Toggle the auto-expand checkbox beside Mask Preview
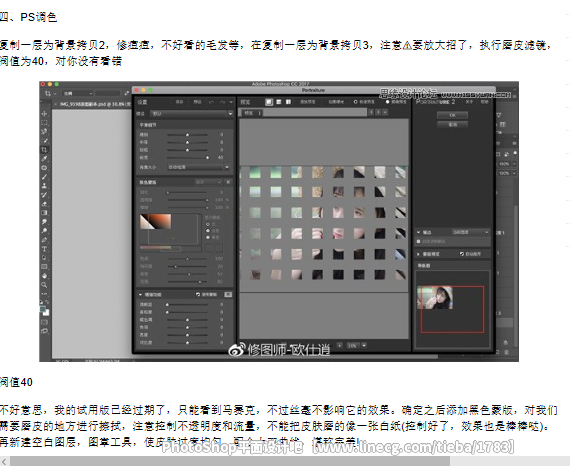Screen dimensions: 570x466 coord(462,254)
